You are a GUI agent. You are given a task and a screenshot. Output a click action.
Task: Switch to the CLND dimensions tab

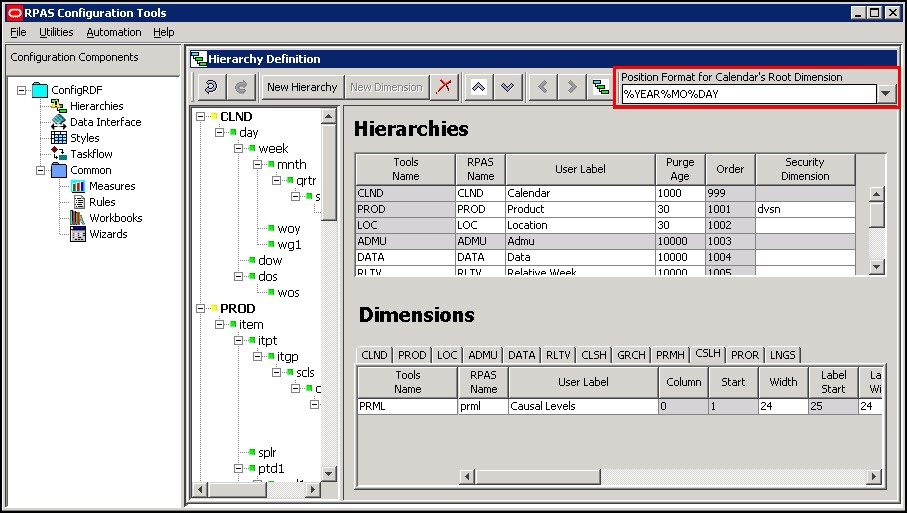point(374,355)
